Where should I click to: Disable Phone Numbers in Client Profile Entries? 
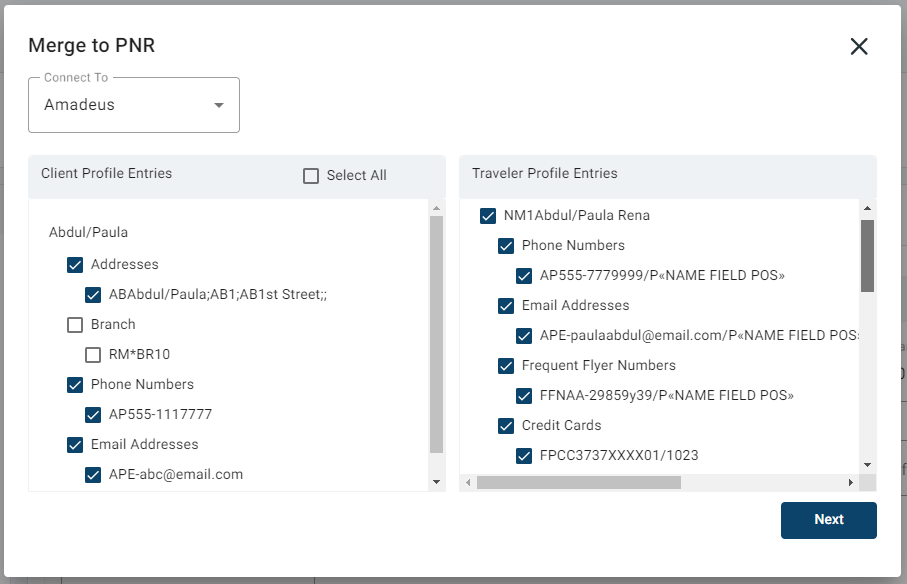75,384
